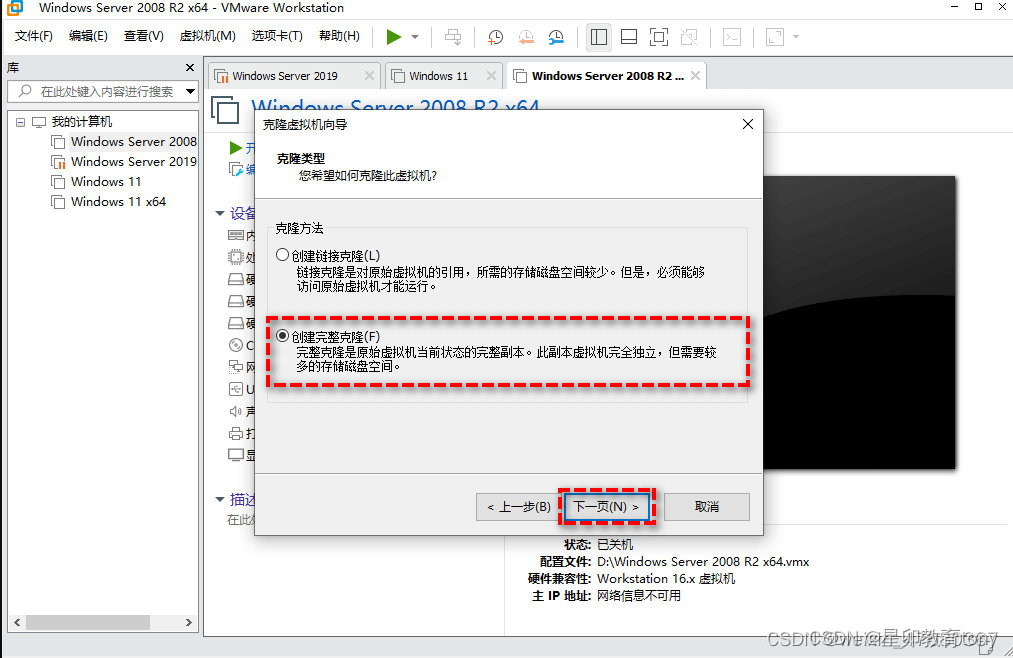The height and width of the screenshot is (658, 1013).
Task: Select Windows Server 2019 in library tree
Action: pos(133,161)
